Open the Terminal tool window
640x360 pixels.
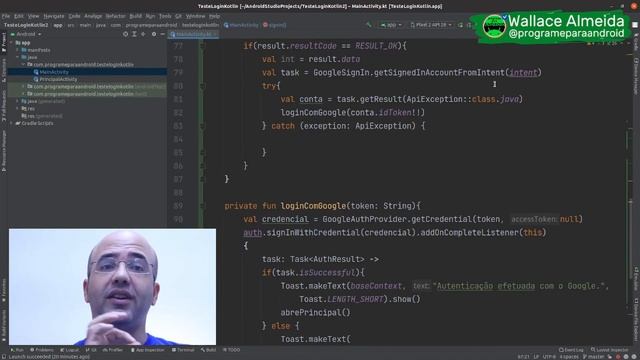183,350
